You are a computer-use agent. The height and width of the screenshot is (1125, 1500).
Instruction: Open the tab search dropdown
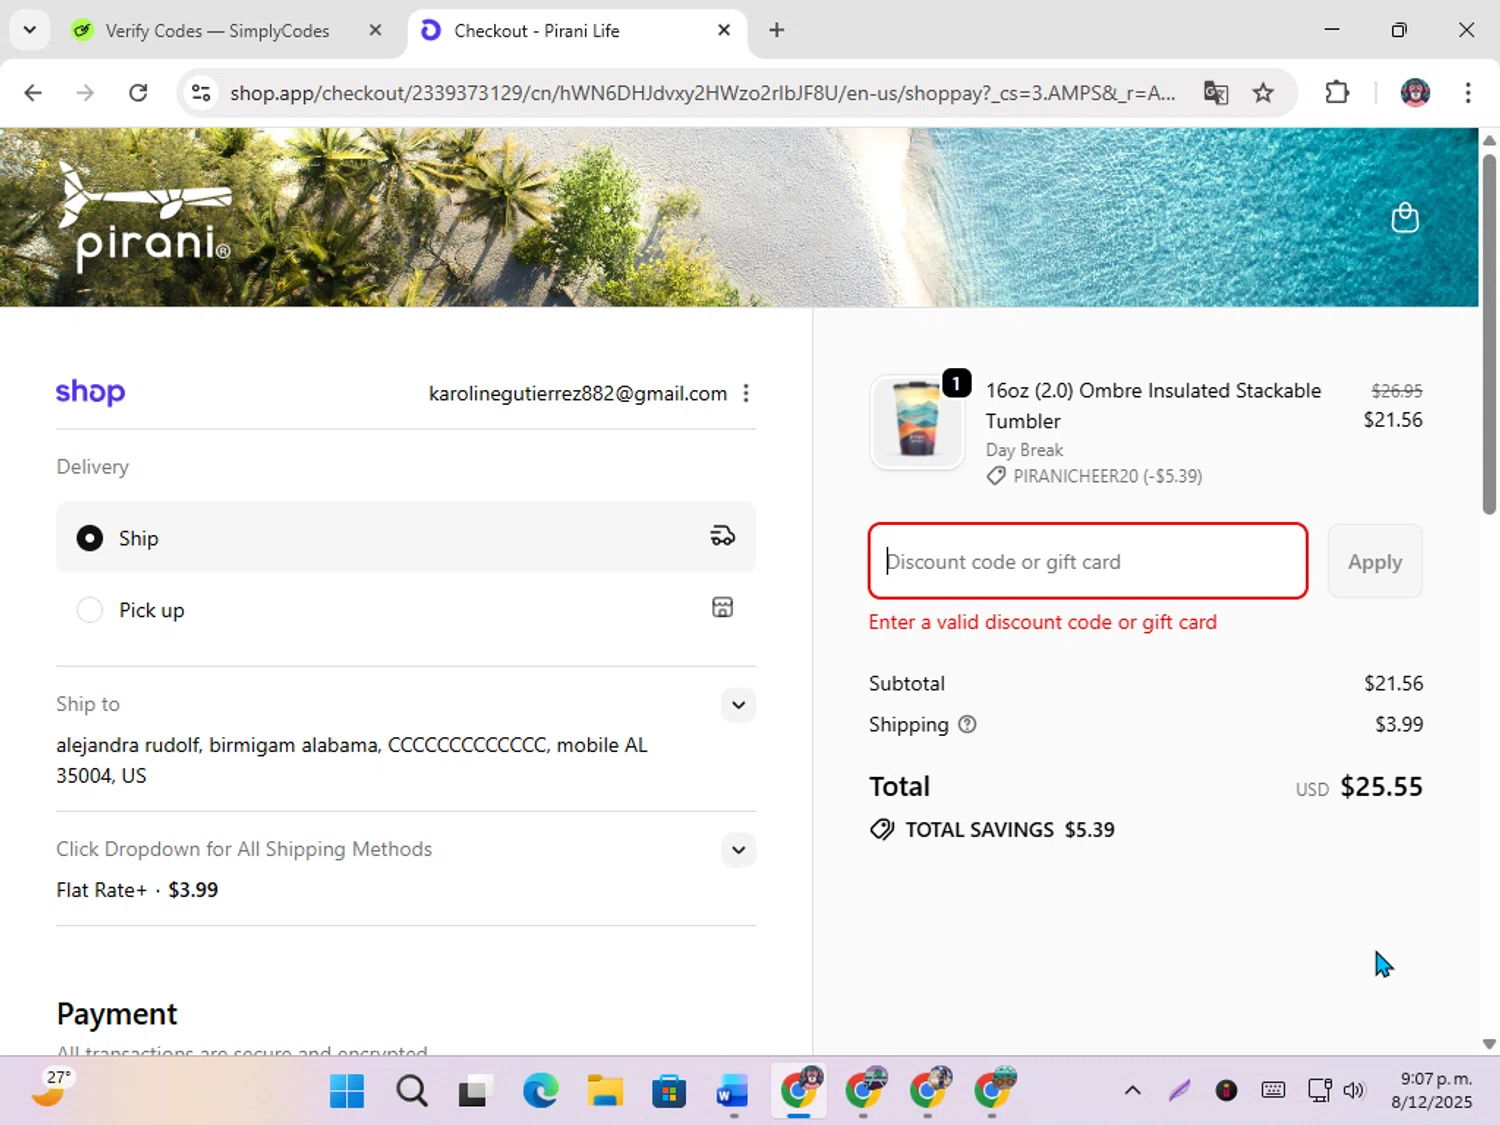[30, 30]
